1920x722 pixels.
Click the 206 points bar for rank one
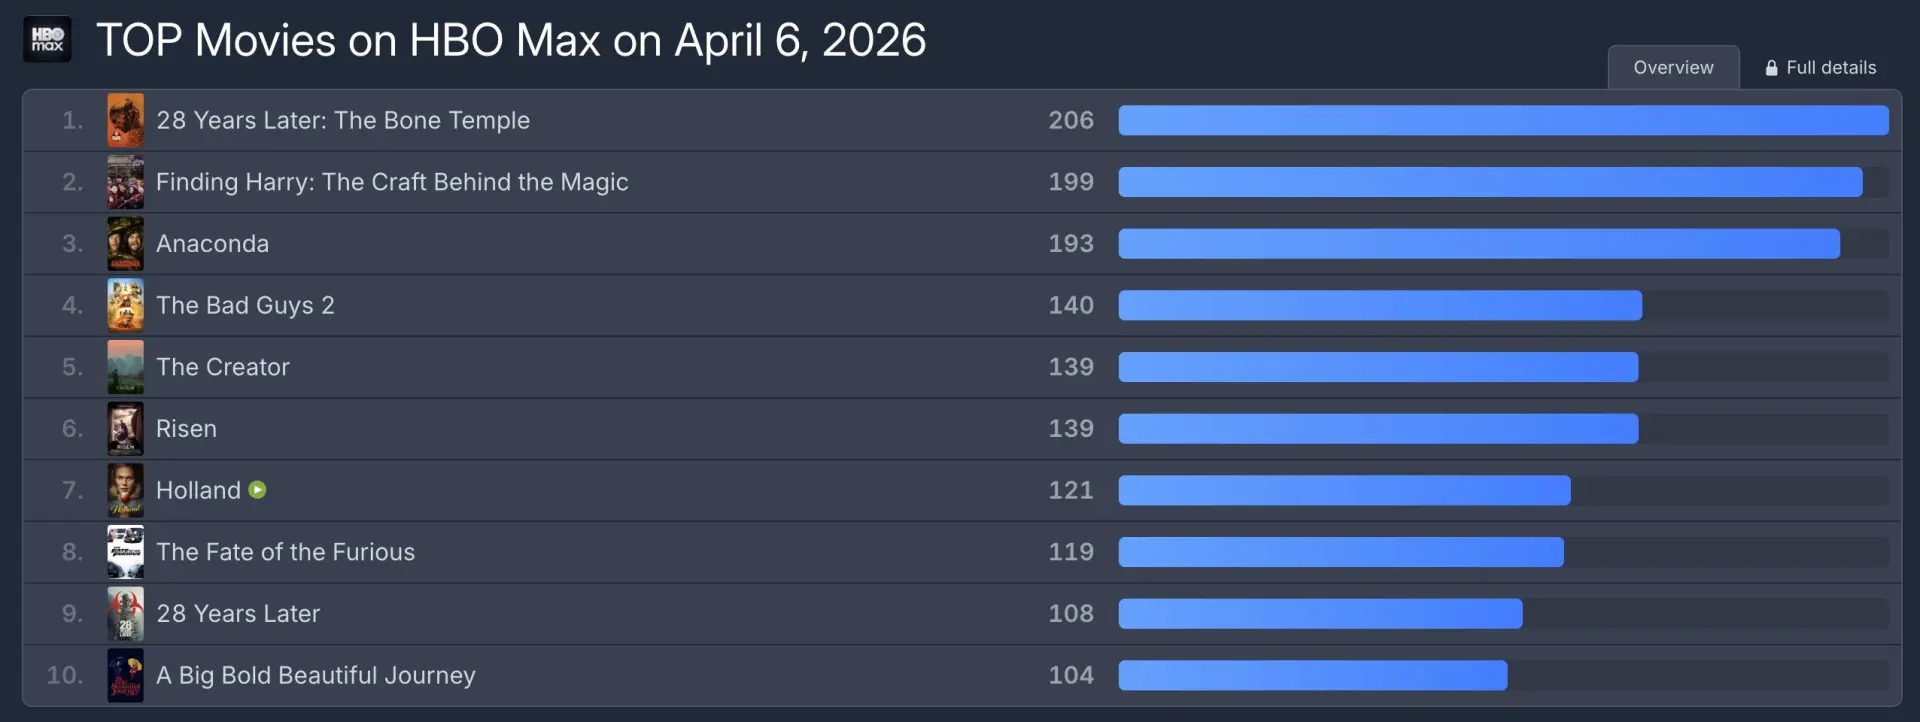pos(1503,120)
